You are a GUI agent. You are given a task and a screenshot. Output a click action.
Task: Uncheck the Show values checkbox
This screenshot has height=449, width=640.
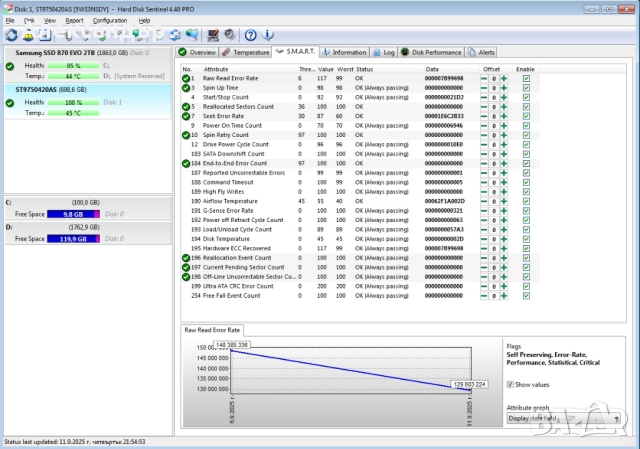click(510, 384)
